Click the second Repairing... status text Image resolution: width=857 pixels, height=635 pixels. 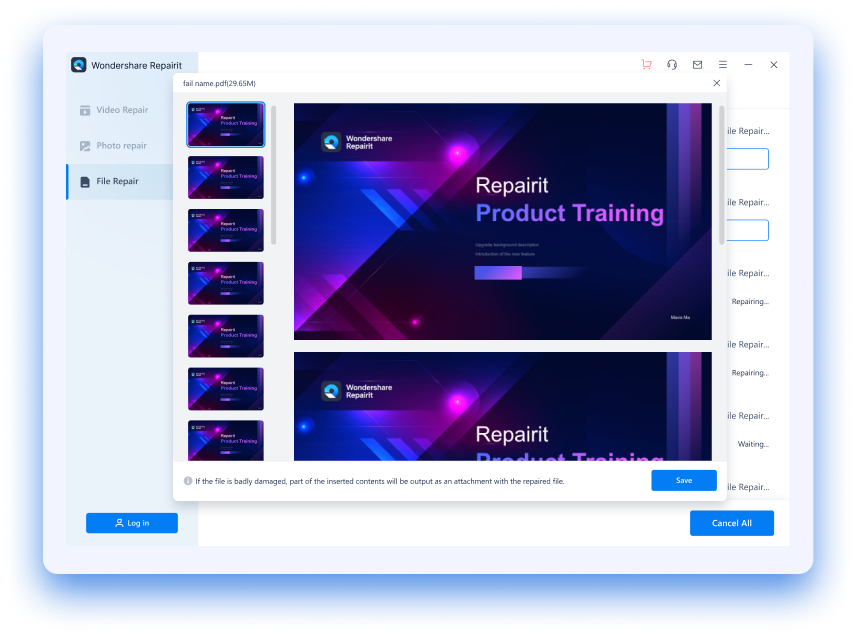pyautogui.click(x=750, y=373)
